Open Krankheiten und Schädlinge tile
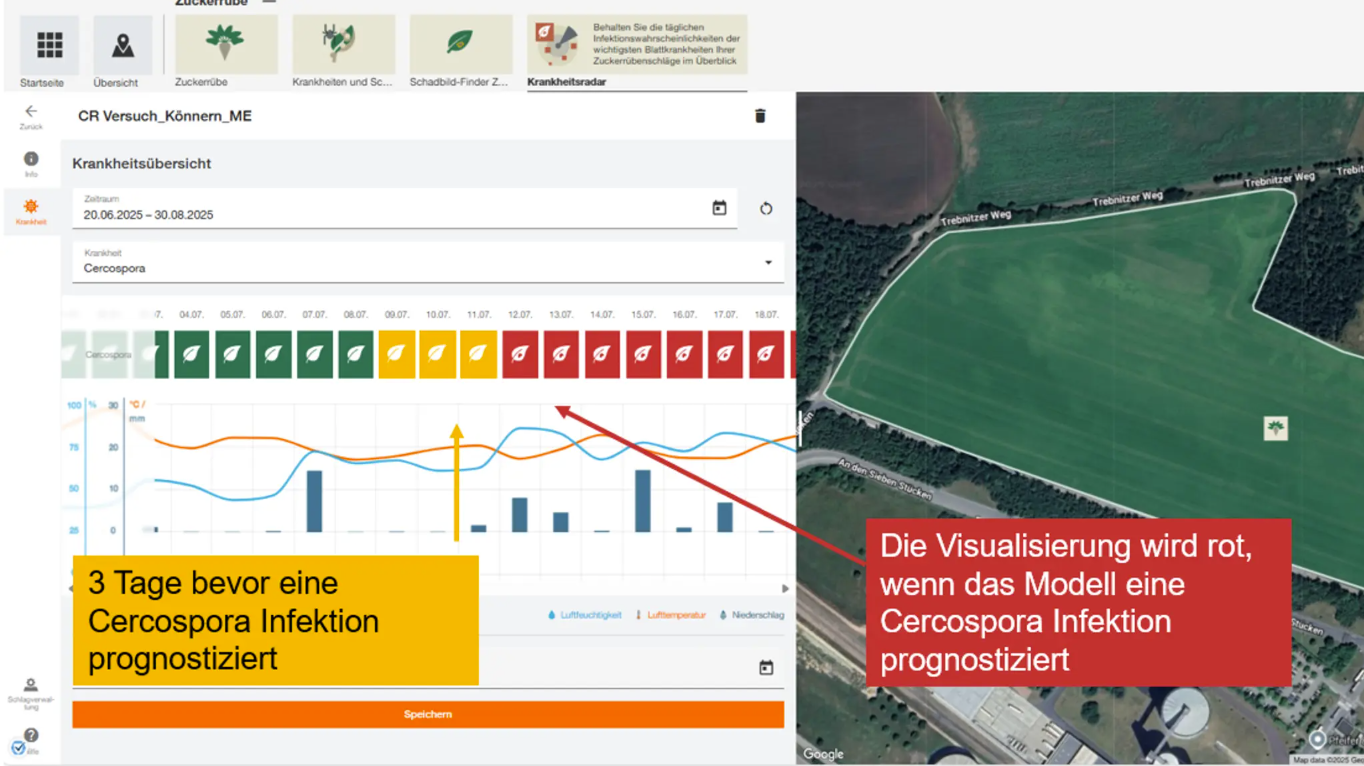The height and width of the screenshot is (766, 1364). click(x=343, y=45)
